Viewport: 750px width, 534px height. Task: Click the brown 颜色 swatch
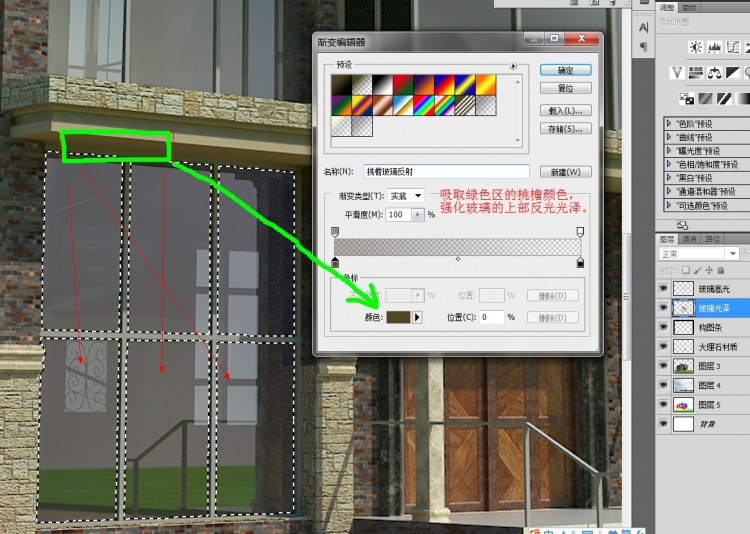(398, 317)
